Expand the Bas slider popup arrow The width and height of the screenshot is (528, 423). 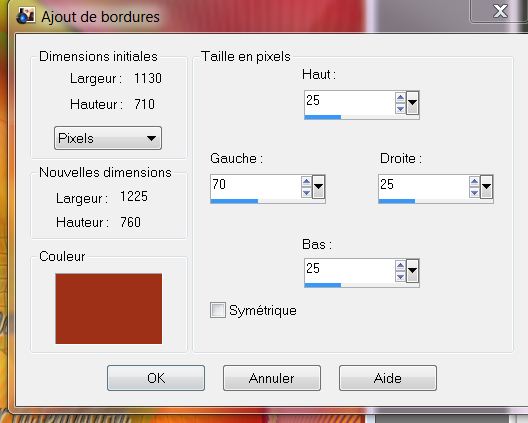click(412, 270)
